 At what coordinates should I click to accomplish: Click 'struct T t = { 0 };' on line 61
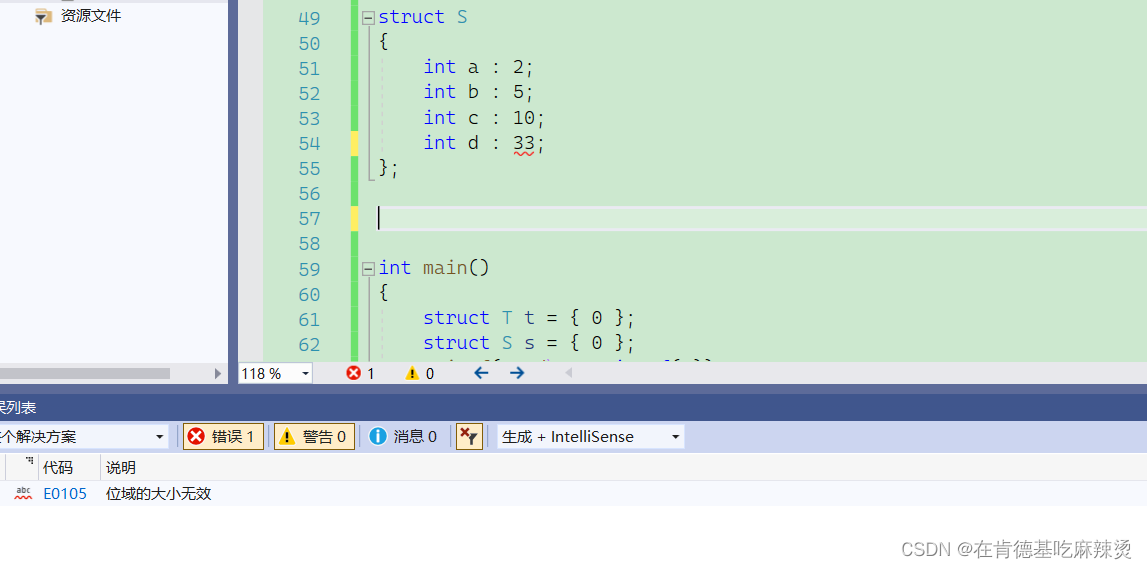(529, 317)
